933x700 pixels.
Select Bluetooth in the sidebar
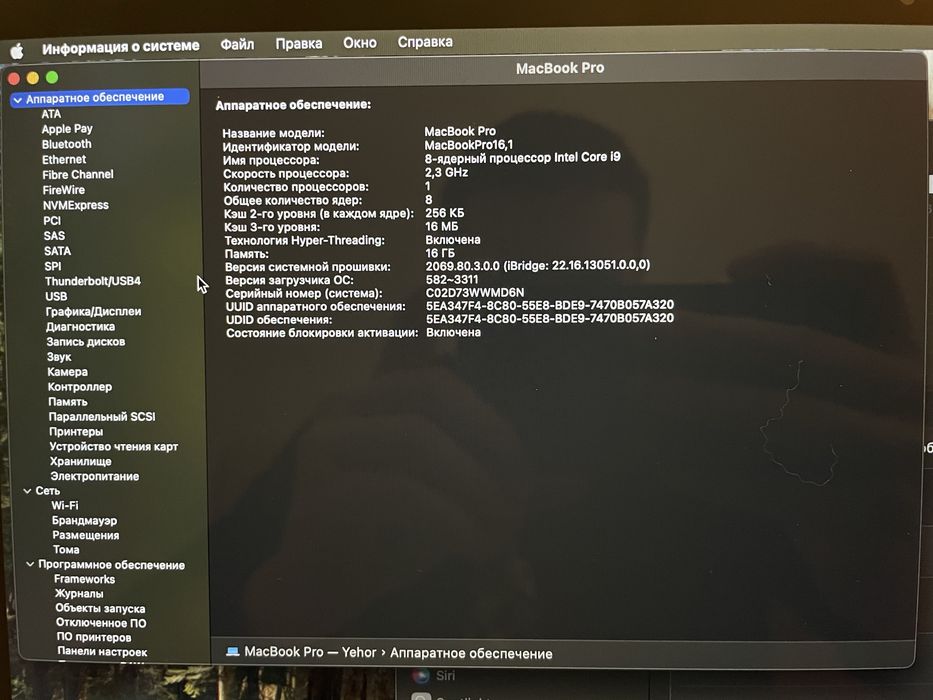[x=67, y=144]
